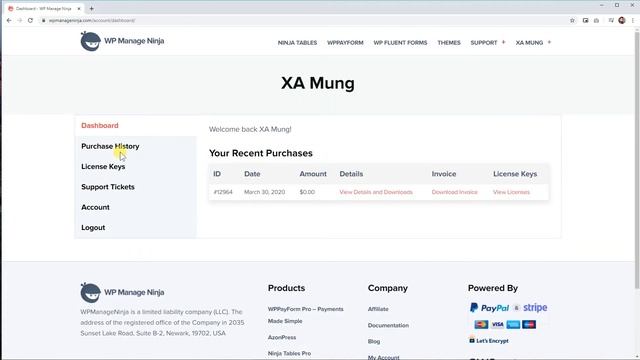This screenshot has height=360, width=640.
Task: Open Support Tickets in sidebar
Action: (108, 187)
